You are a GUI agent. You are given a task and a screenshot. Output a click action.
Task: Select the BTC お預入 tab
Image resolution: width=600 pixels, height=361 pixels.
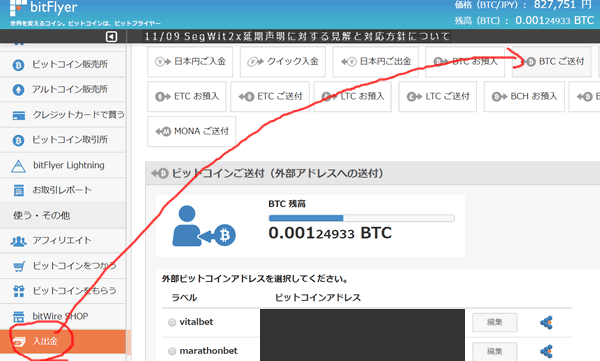(465, 62)
